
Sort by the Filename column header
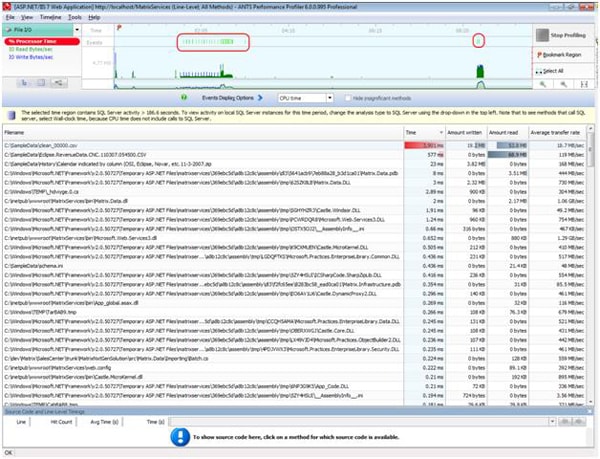point(203,133)
